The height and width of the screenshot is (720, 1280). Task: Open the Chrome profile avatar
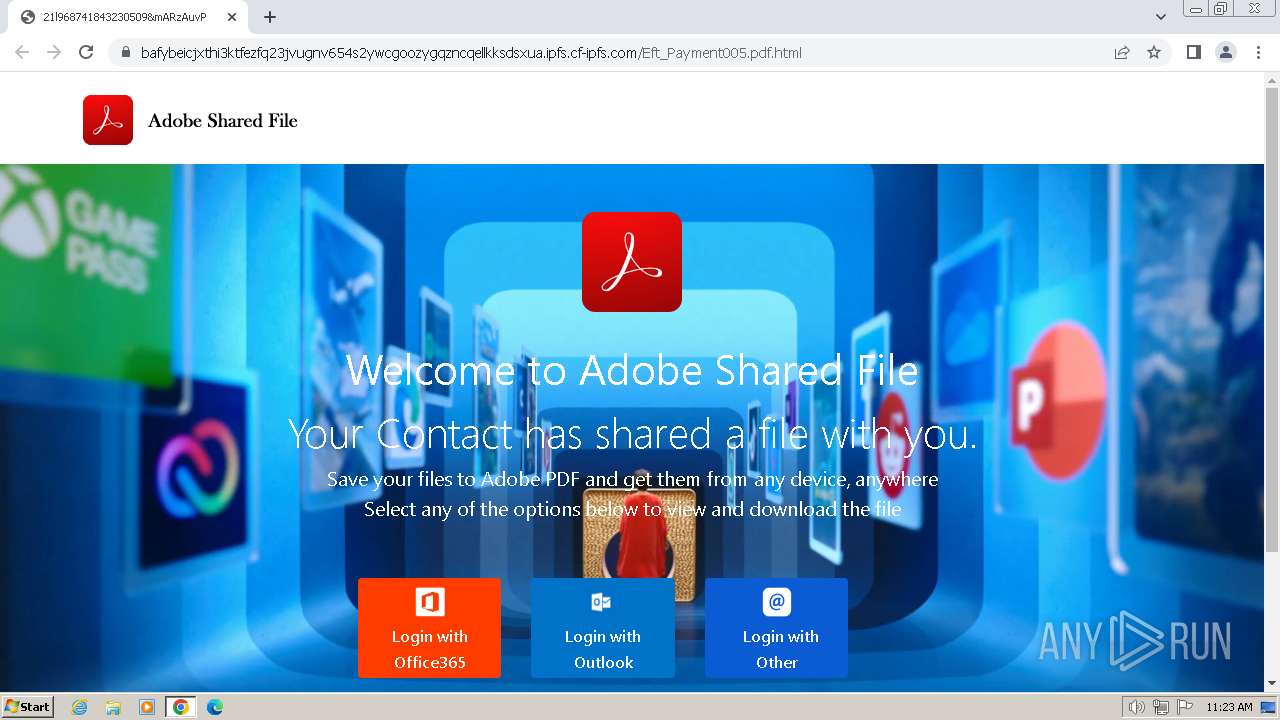click(x=1225, y=53)
